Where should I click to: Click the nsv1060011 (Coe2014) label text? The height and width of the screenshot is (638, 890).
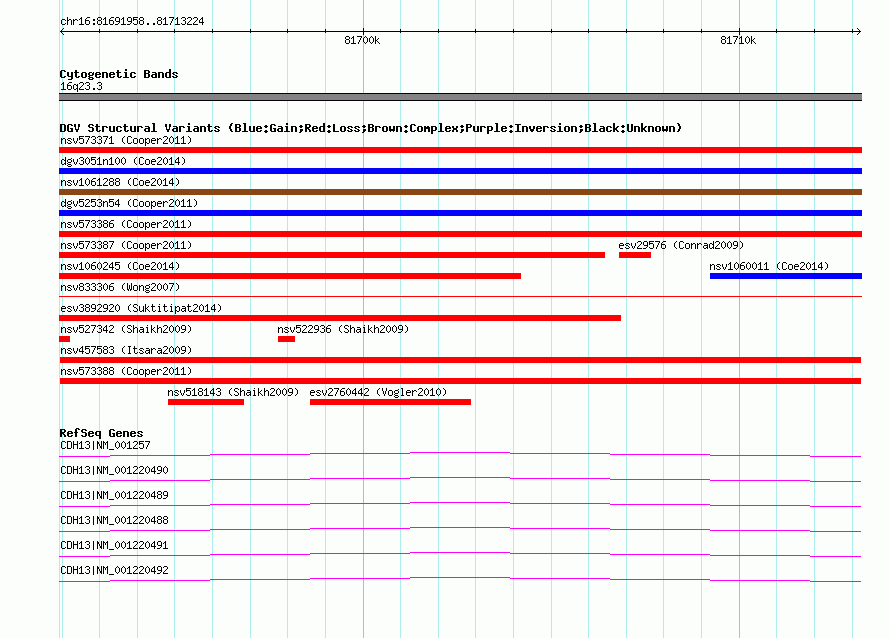tap(769, 266)
